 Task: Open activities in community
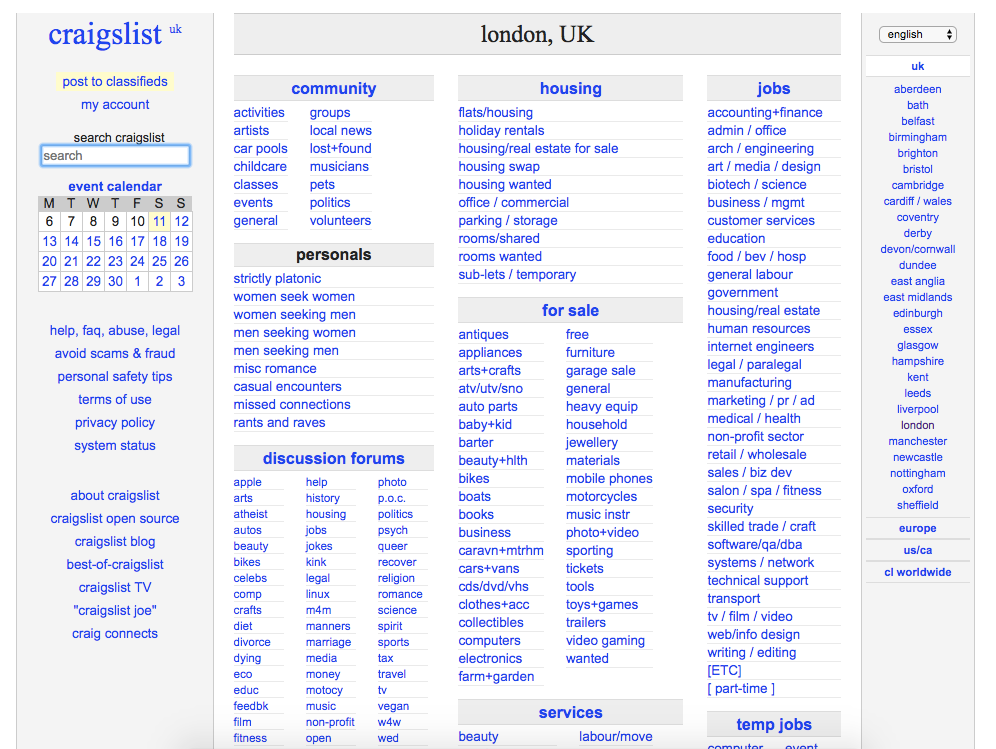click(x=259, y=112)
